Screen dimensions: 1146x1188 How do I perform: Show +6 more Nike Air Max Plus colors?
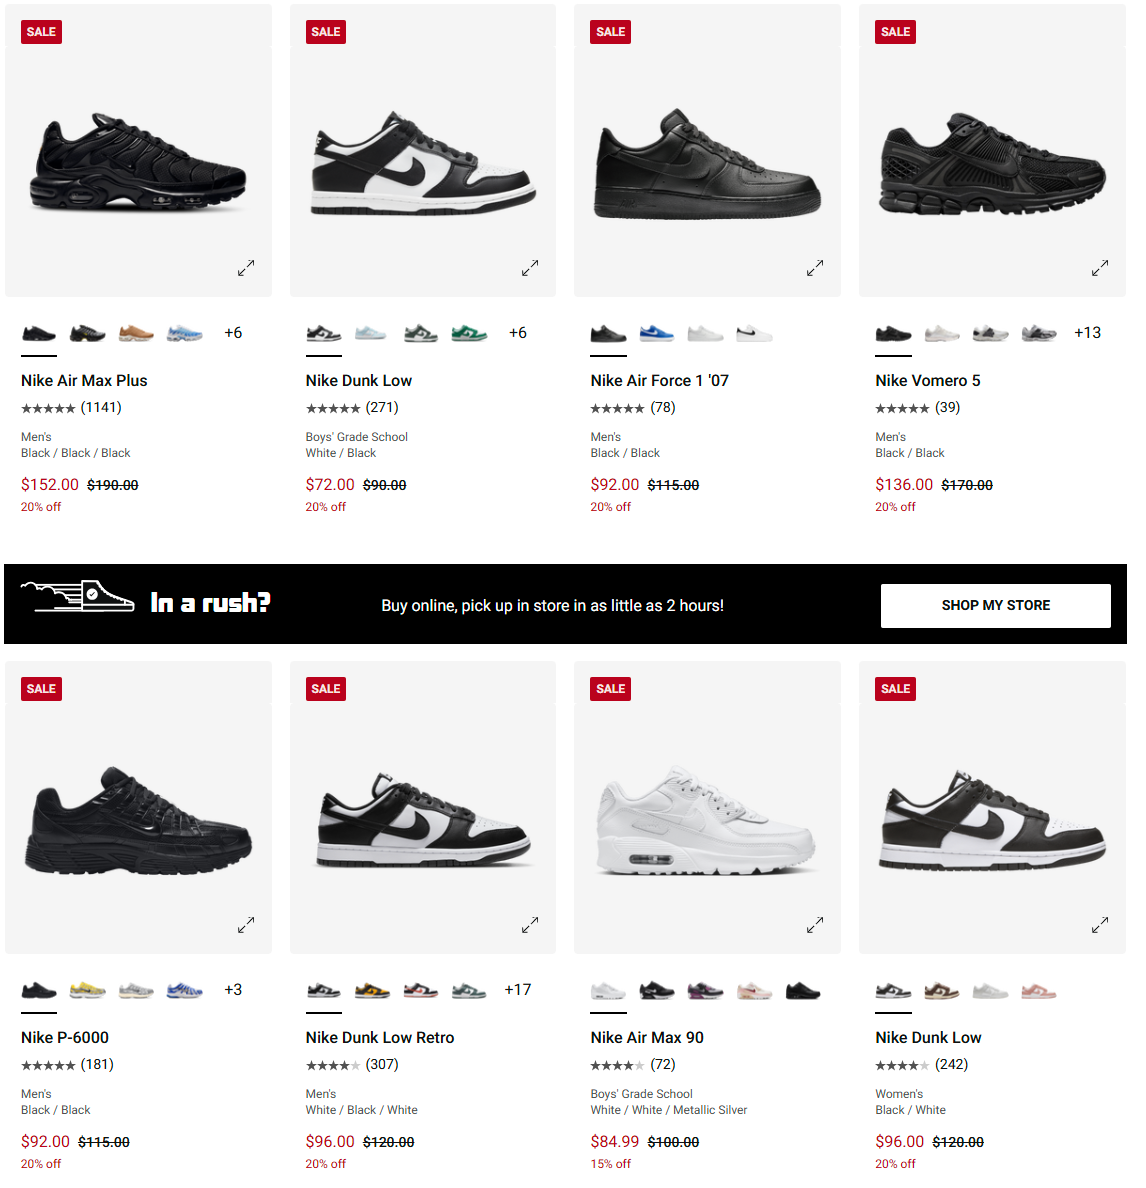pos(233,333)
